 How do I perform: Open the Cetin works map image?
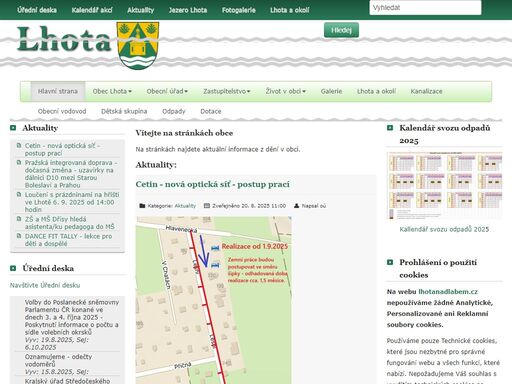pos(214,300)
